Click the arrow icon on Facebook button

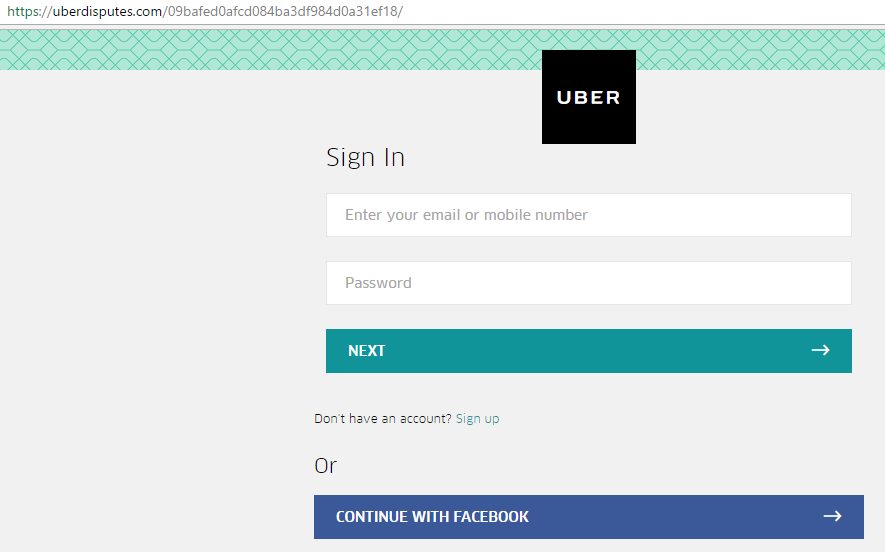coord(832,516)
